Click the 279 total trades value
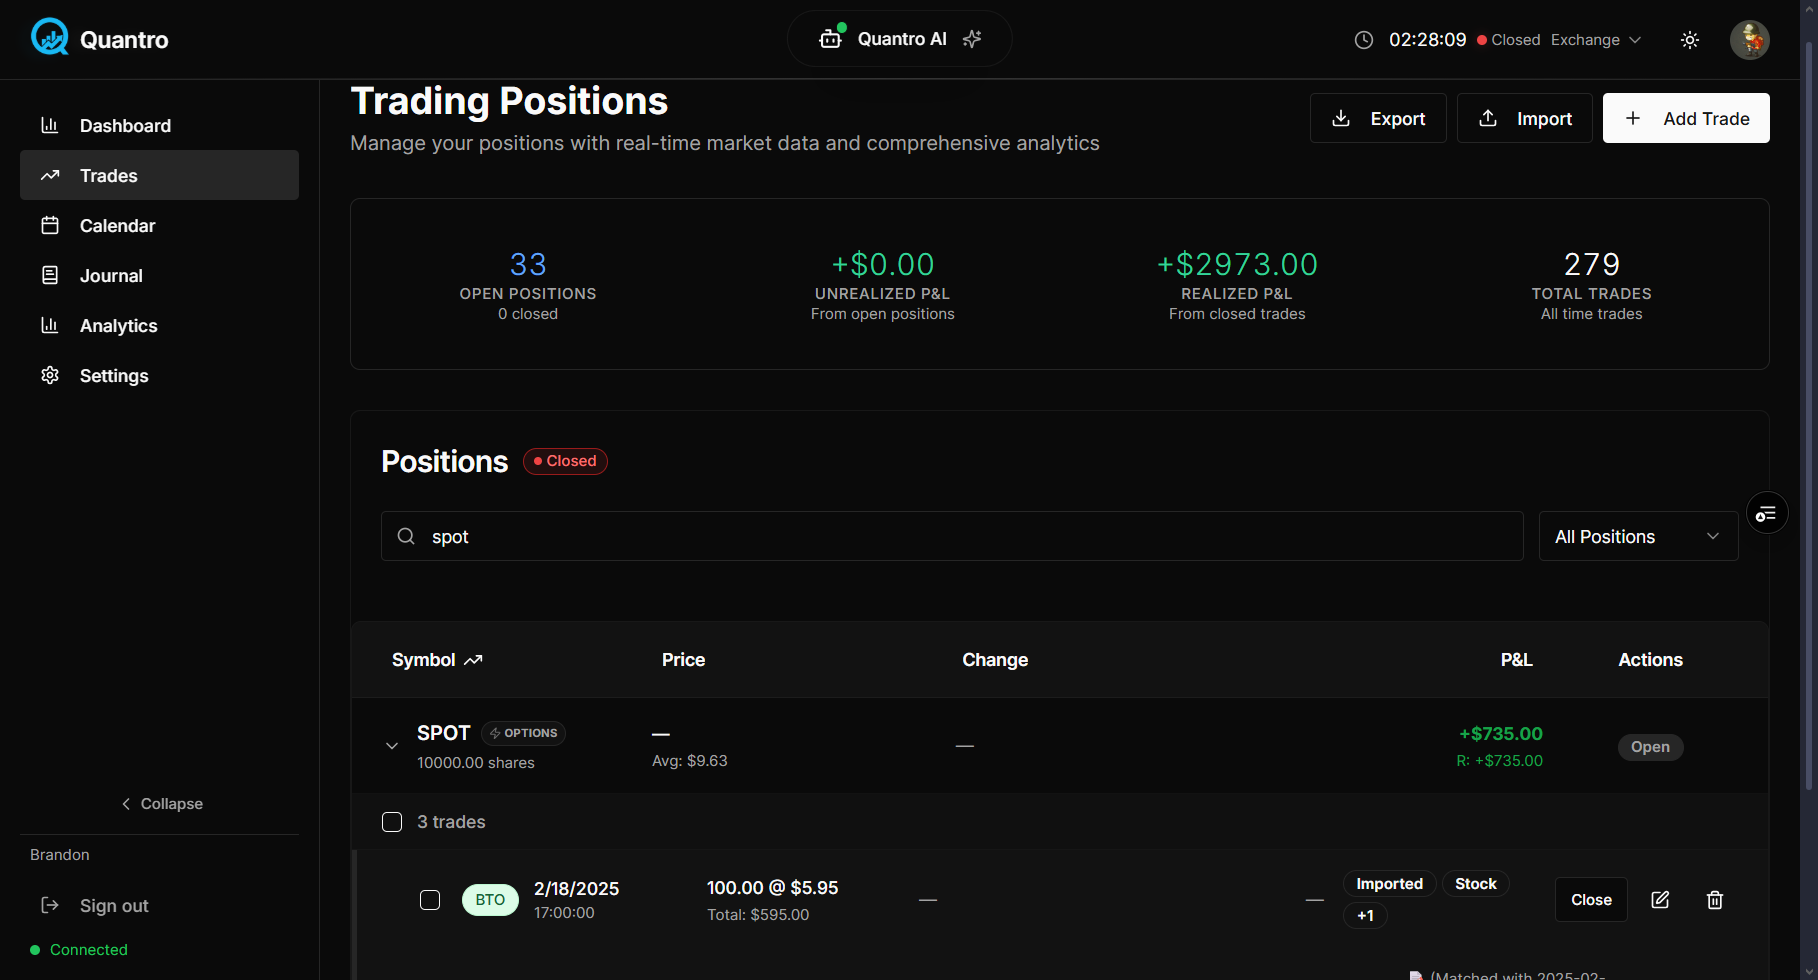The height and width of the screenshot is (980, 1818). (x=1592, y=264)
